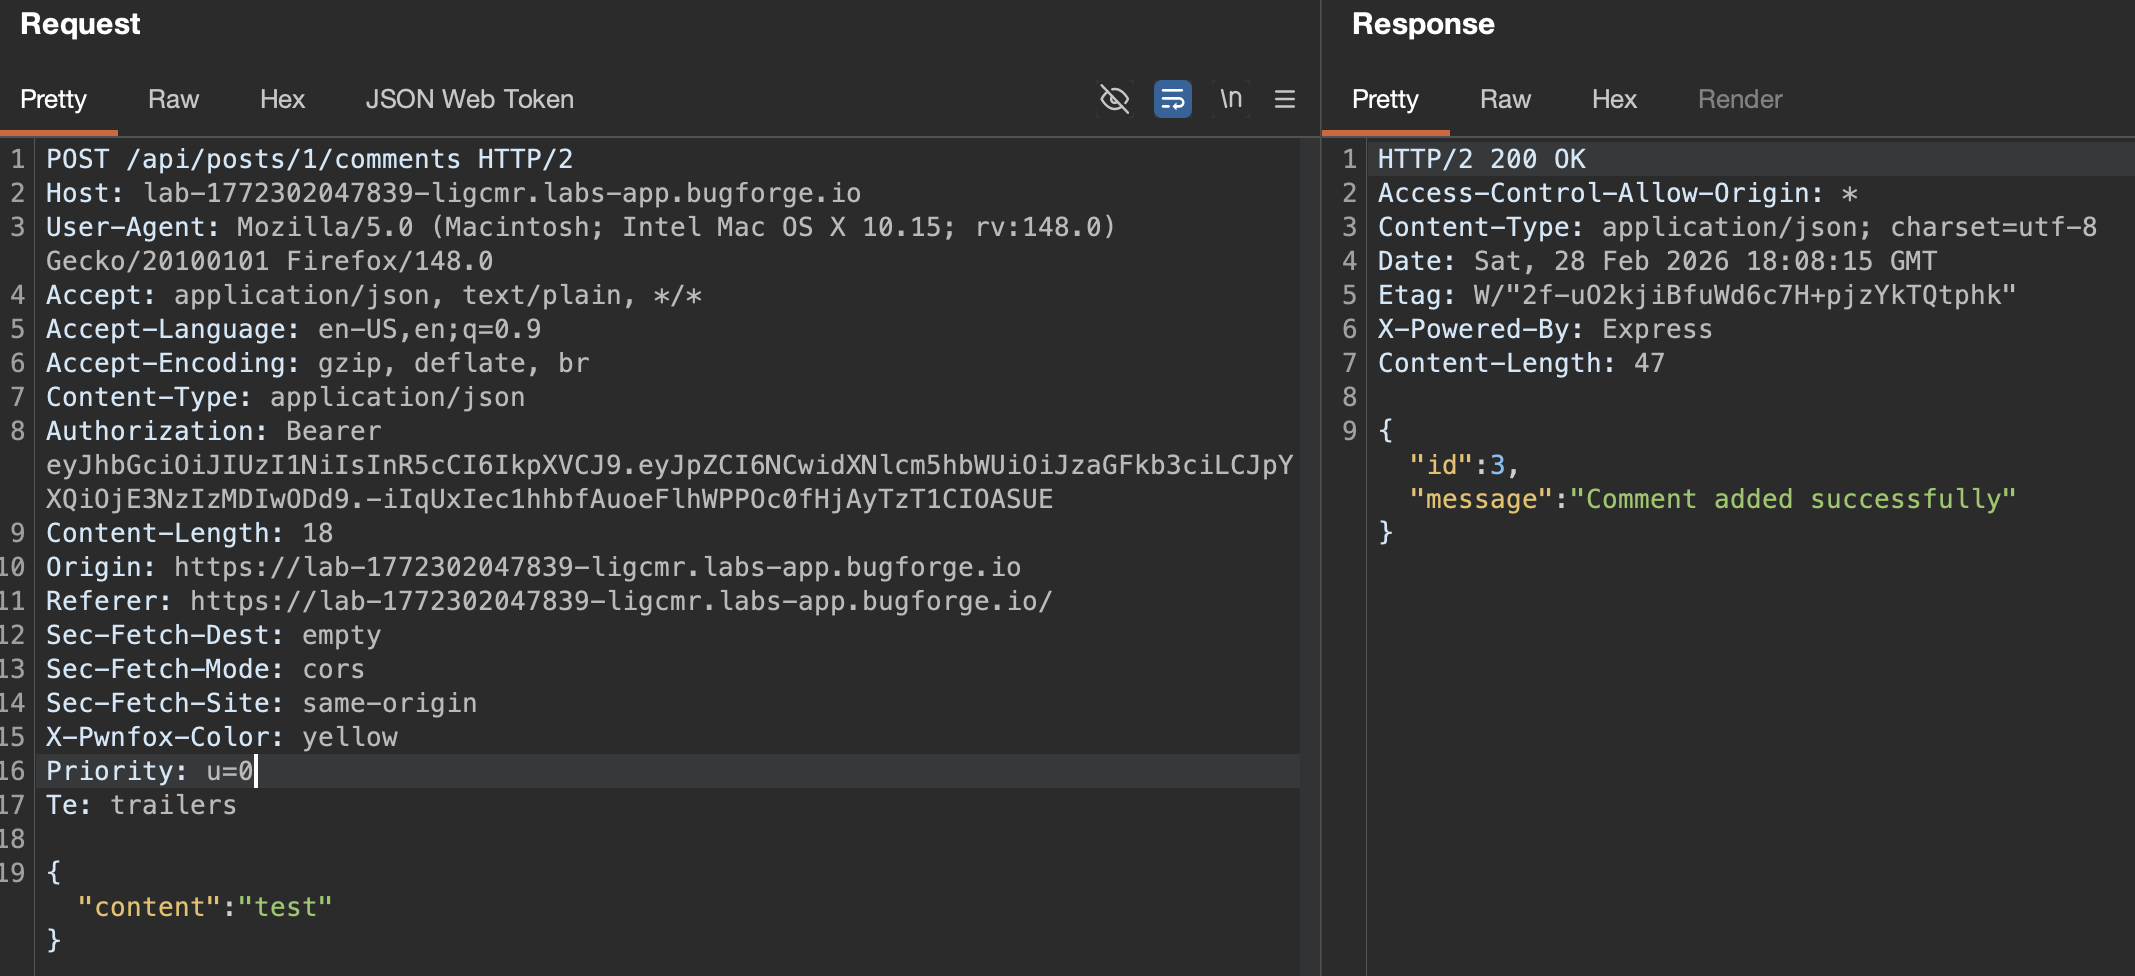The height and width of the screenshot is (976, 2135).
Task: Switch to Request Raw tab
Action: point(173,99)
